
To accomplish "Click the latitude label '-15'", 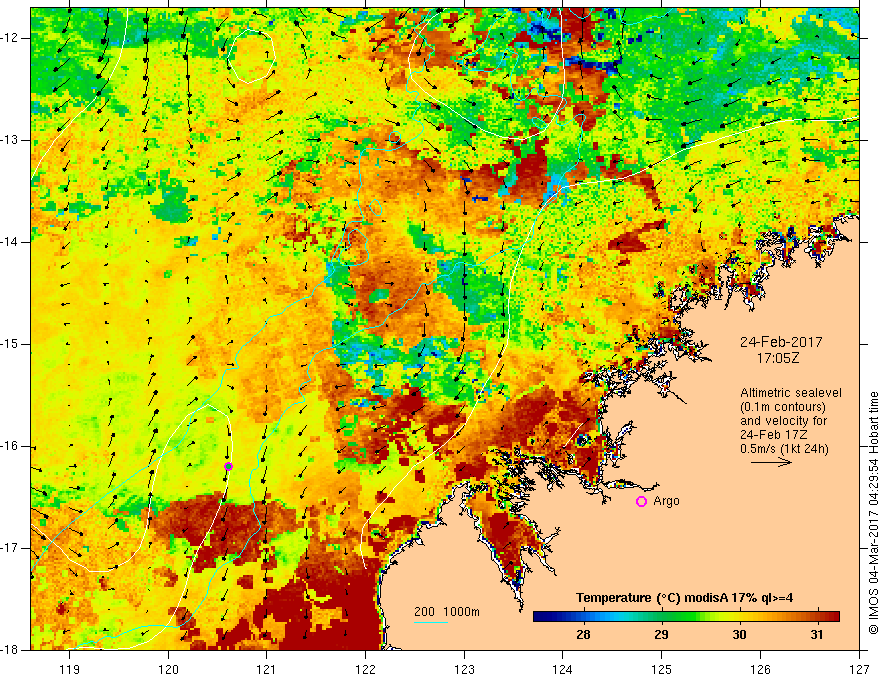I will coord(11,344).
